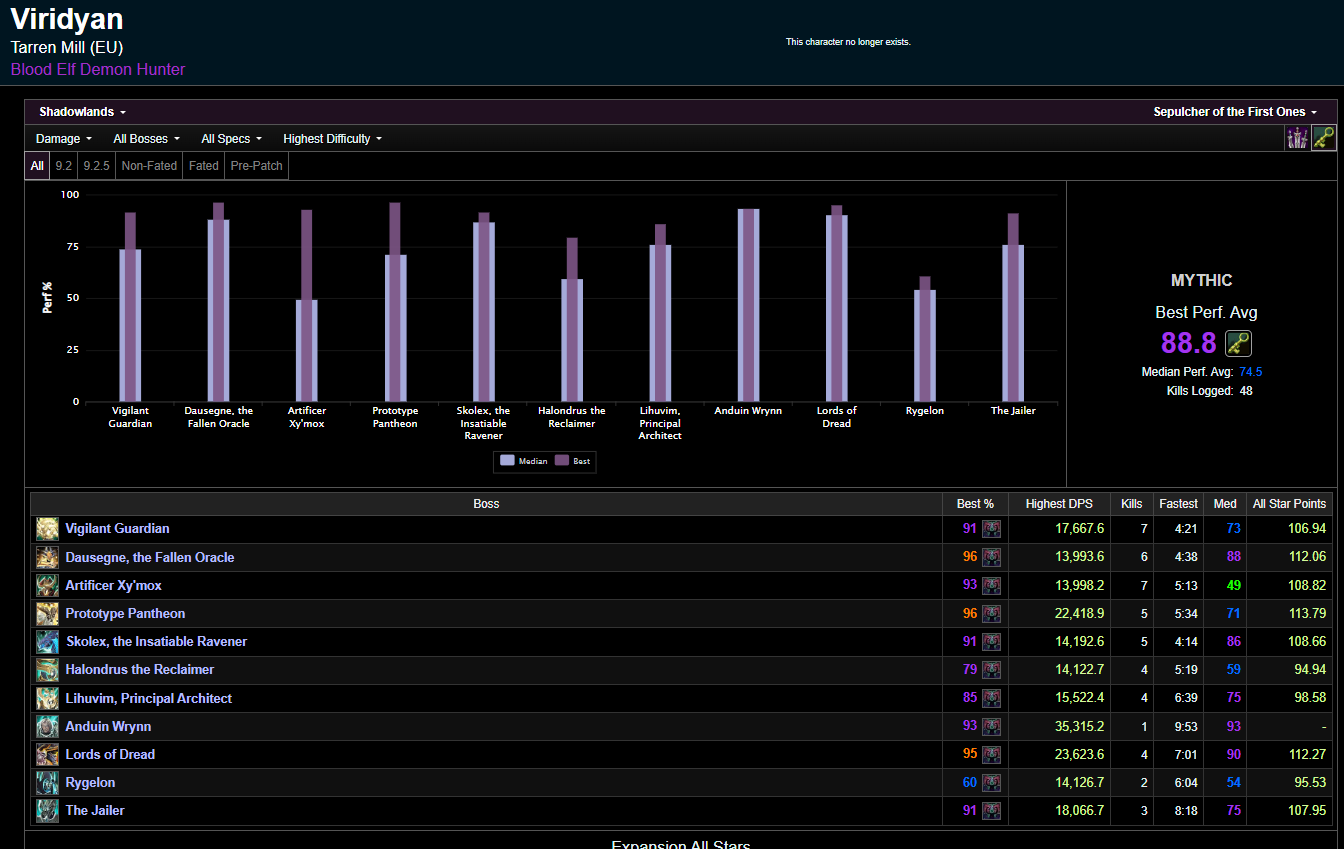
Task: Open the Vigilant Guardian boss link
Action: [117, 529]
